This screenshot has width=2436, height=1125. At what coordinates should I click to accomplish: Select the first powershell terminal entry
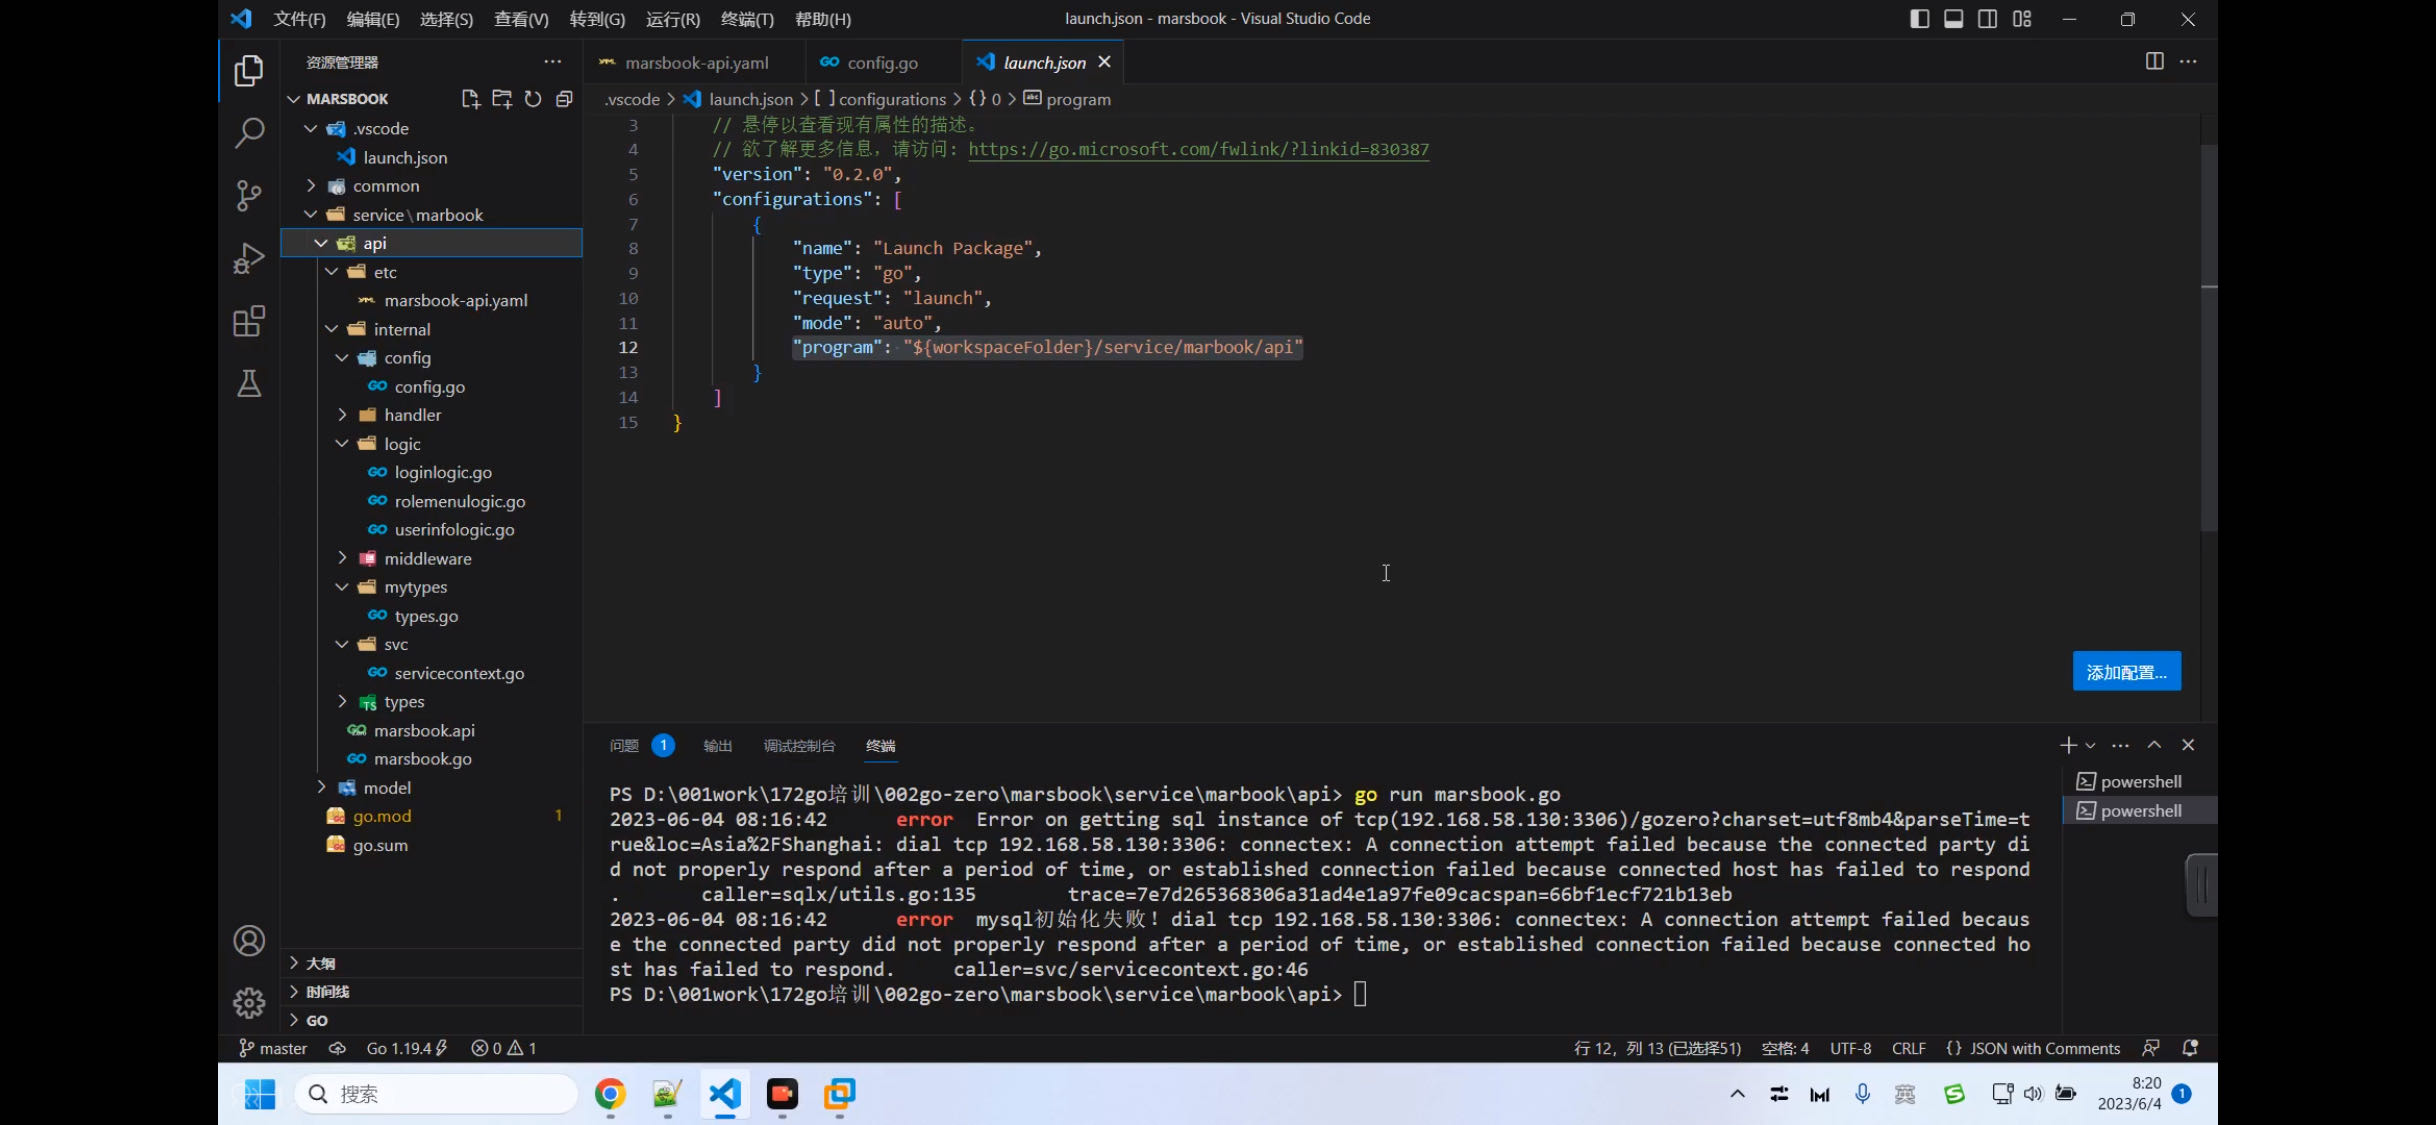pos(2140,781)
